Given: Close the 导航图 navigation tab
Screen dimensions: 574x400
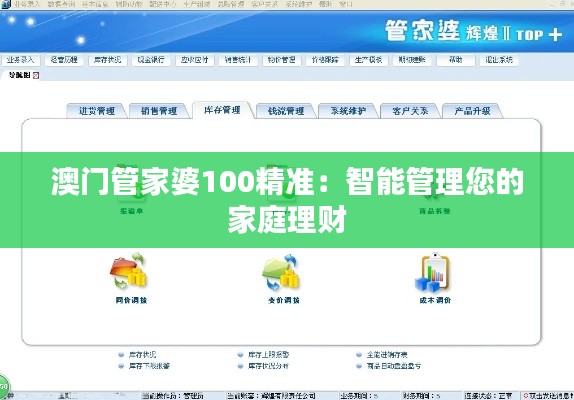Looking at the screenshot, I should tap(36, 75).
